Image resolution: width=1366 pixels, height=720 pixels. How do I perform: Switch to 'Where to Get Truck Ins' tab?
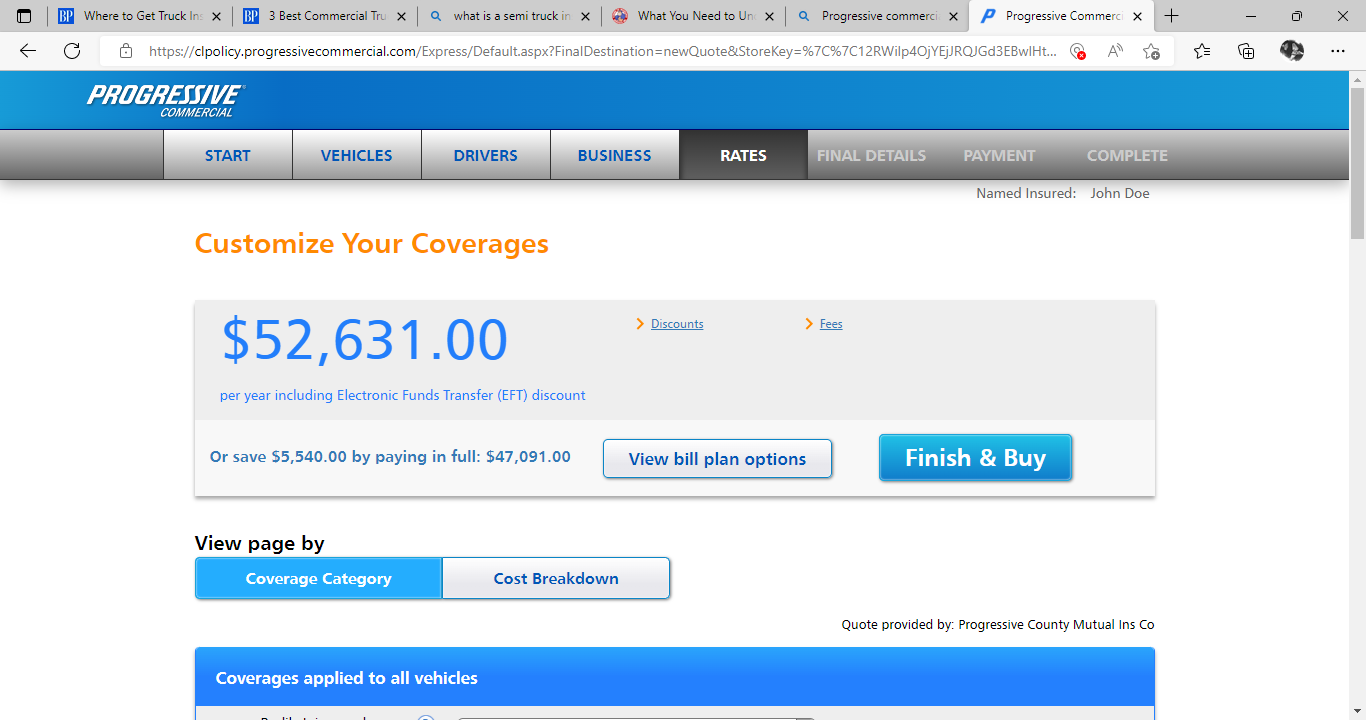[140, 16]
